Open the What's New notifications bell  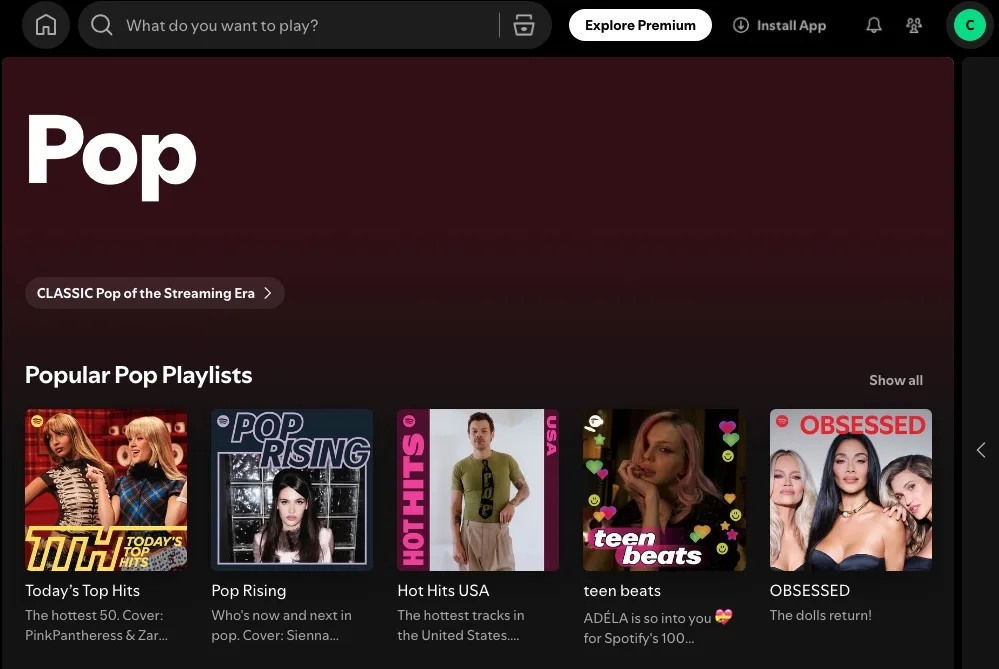click(x=873, y=25)
